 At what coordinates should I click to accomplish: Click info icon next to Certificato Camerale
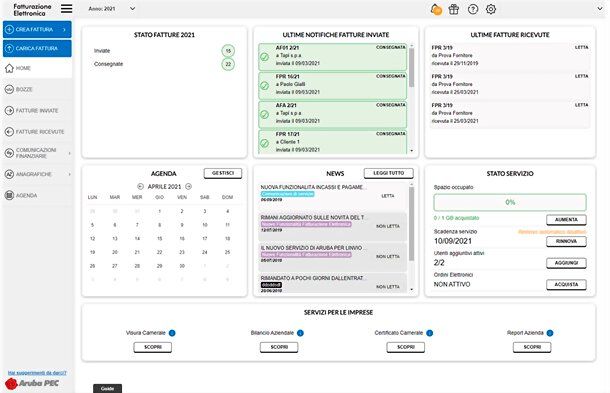click(x=429, y=333)
